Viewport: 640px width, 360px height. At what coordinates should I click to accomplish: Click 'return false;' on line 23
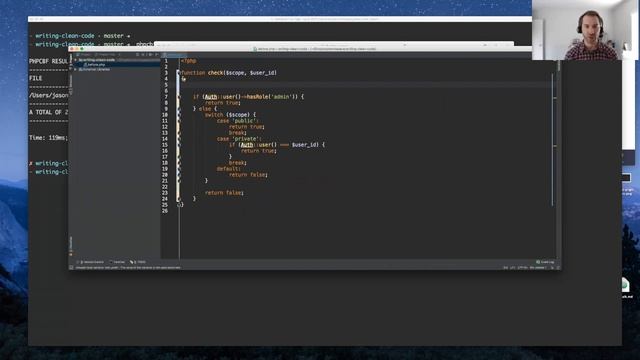click(224, 193)
